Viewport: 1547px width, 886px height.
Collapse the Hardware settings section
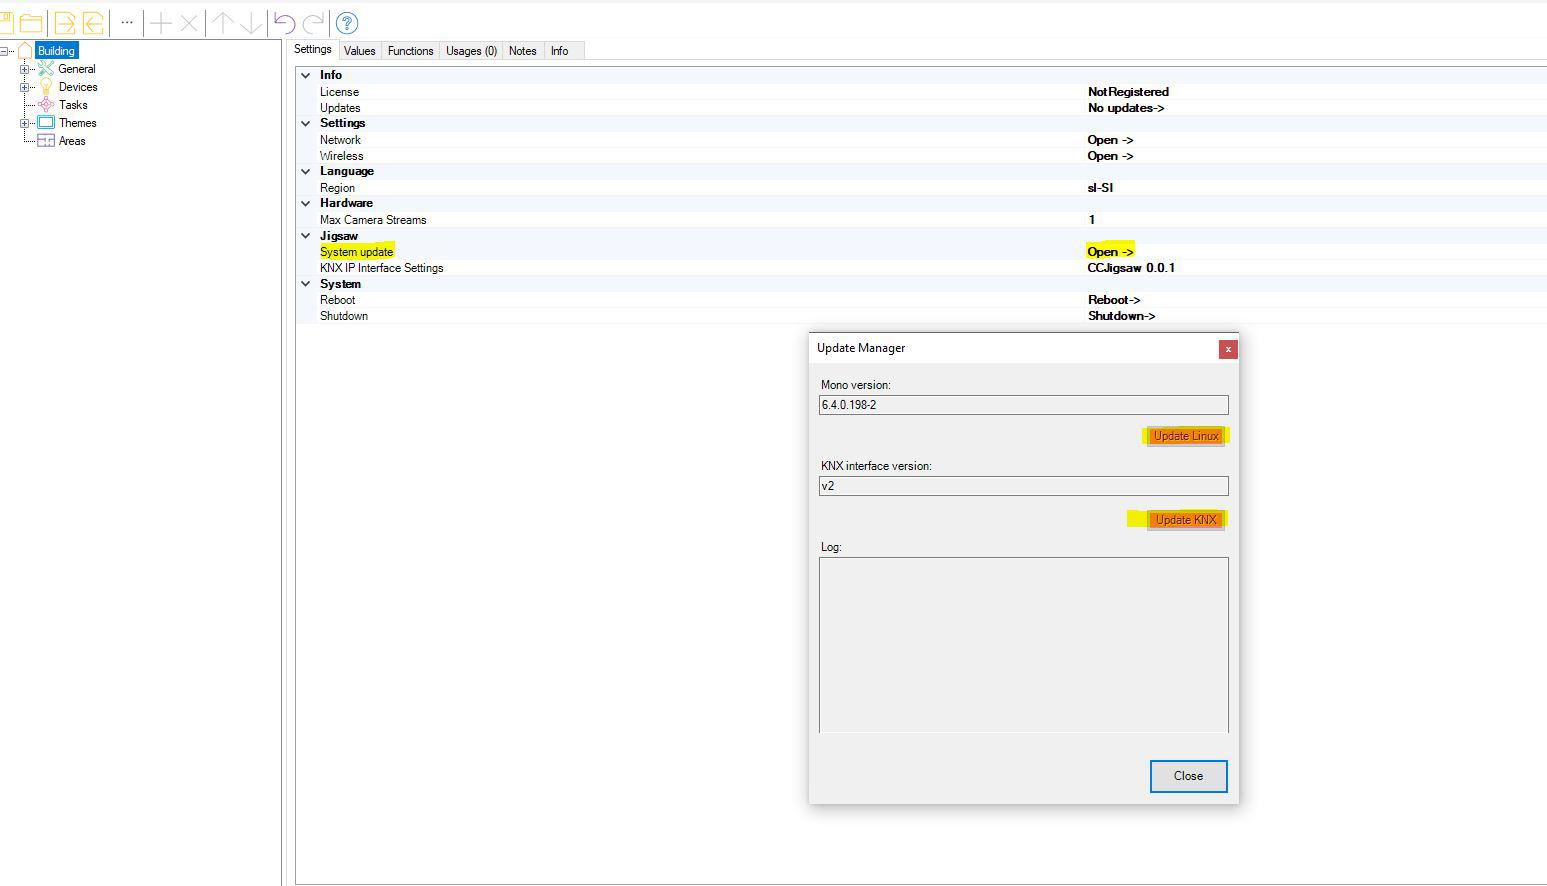pyautogui.click(x=306, y=203)
